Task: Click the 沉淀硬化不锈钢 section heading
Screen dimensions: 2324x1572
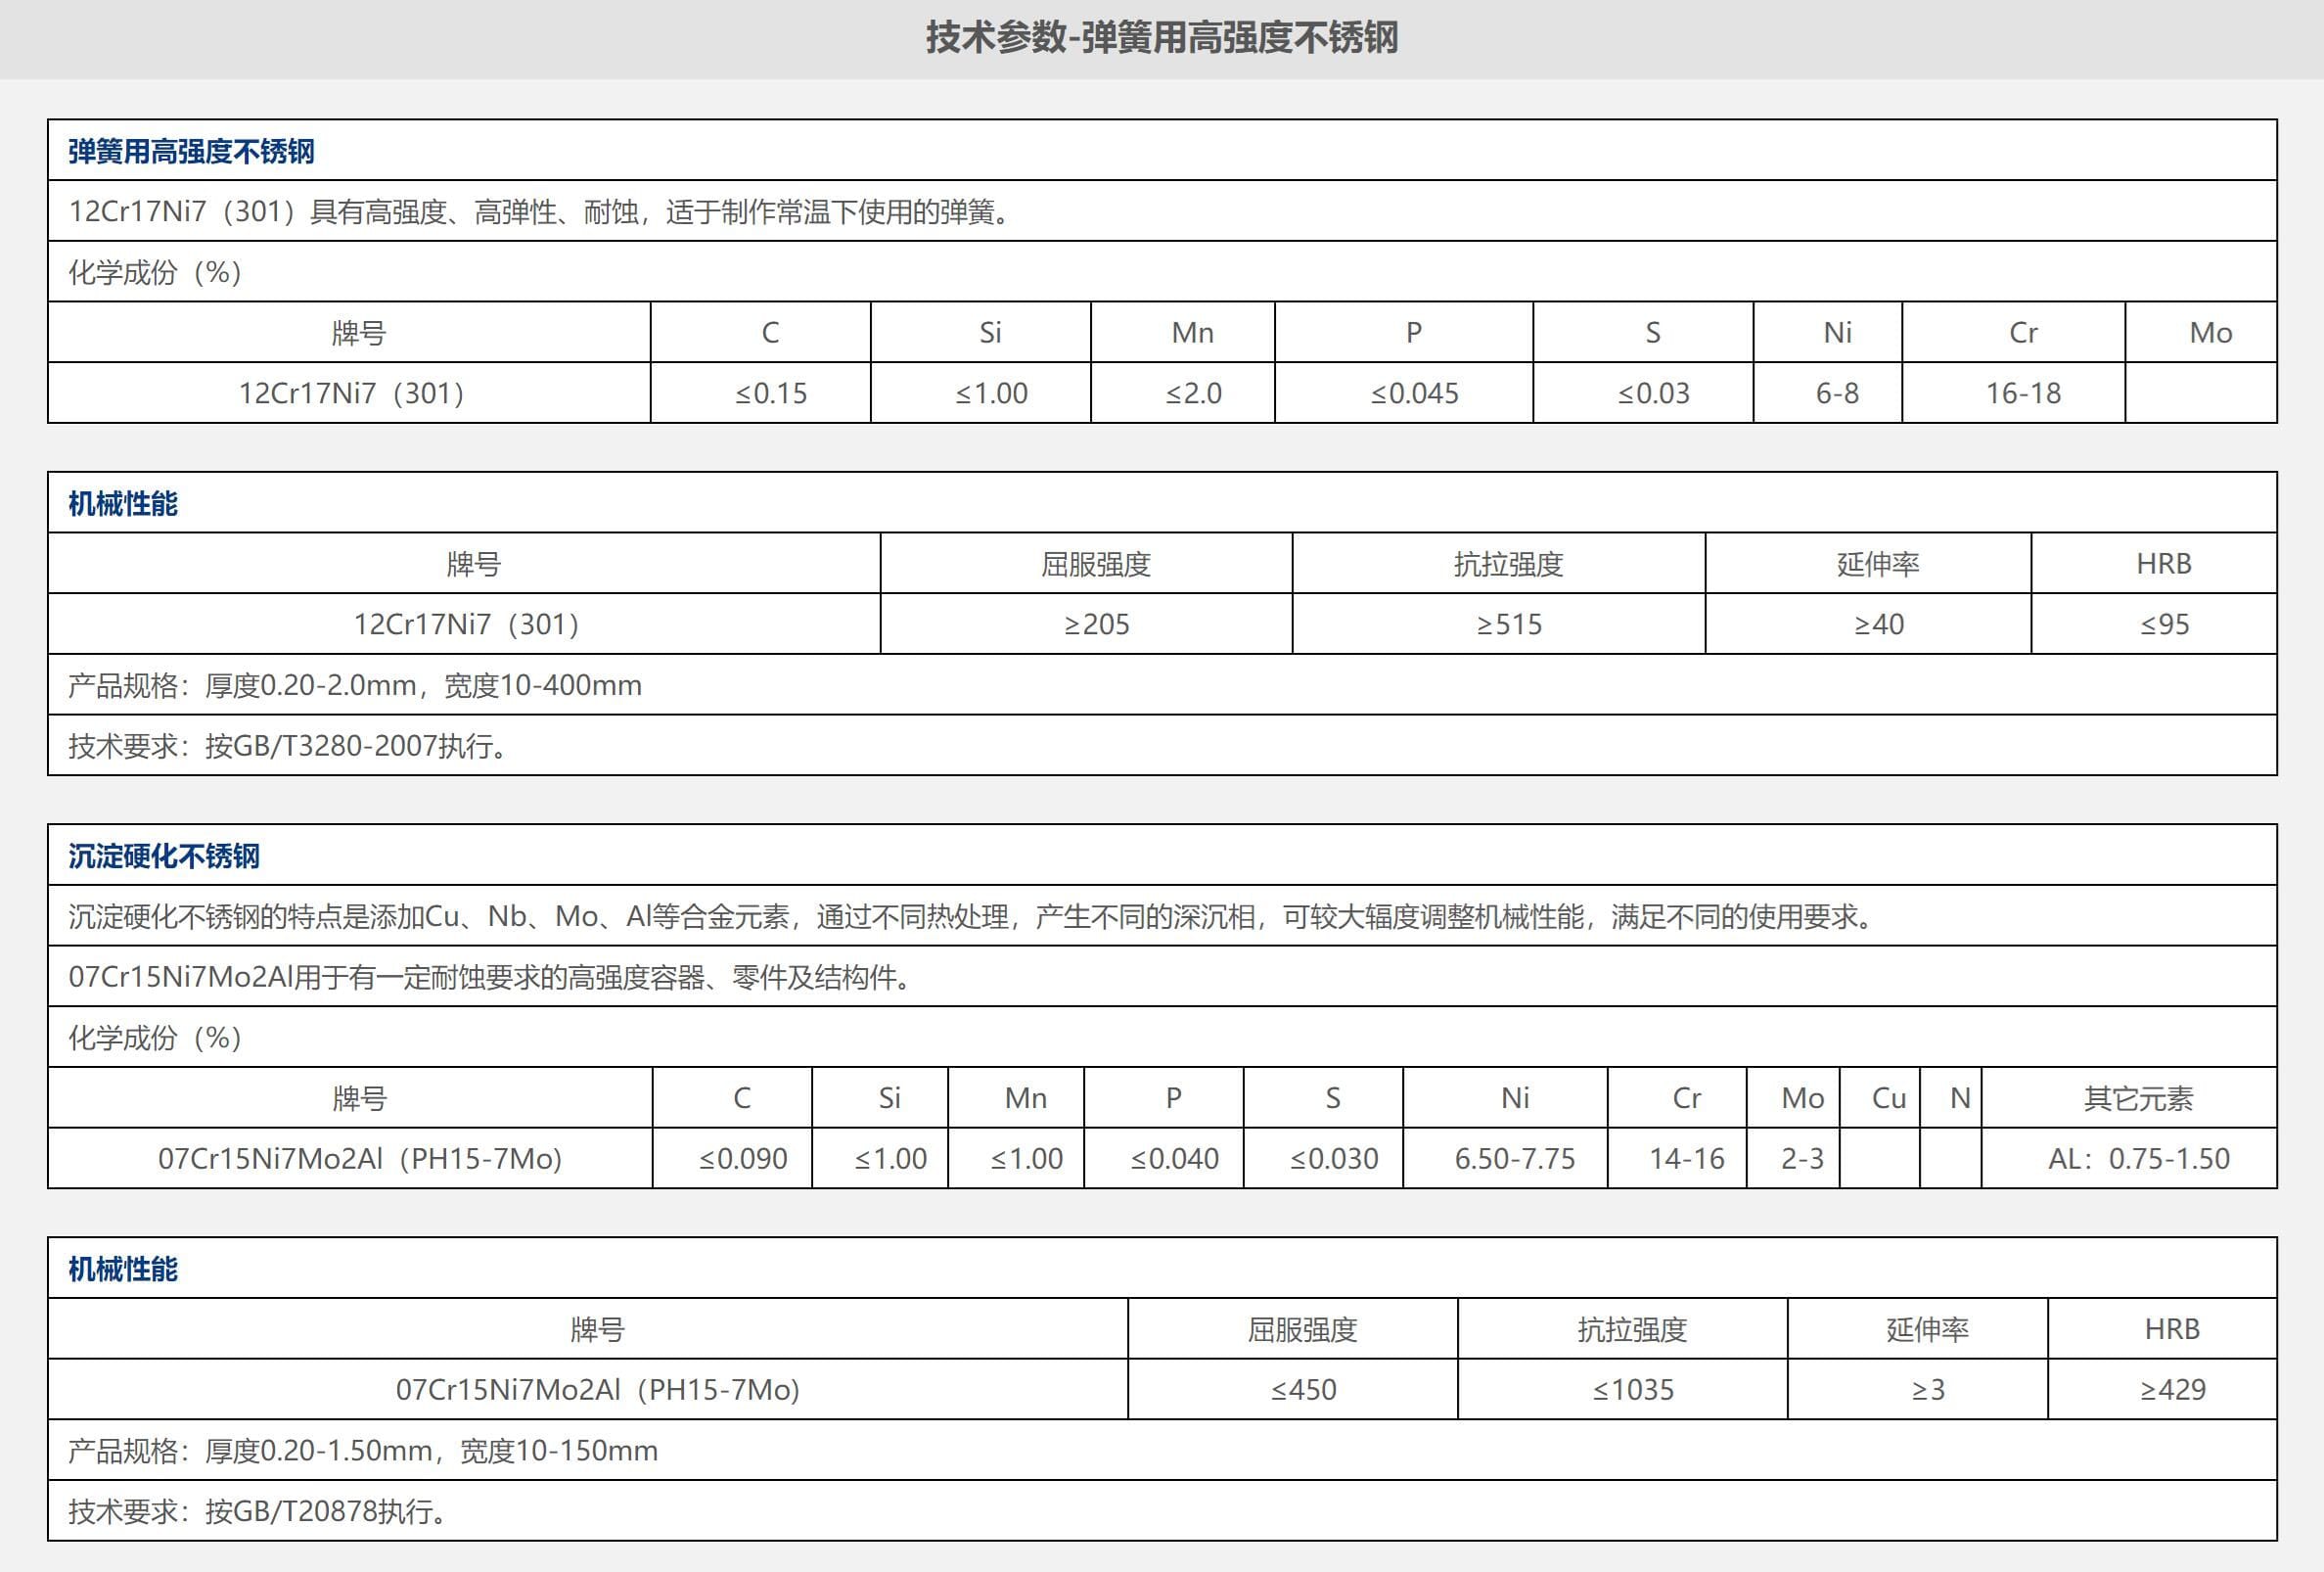Action: pos(164,856)
